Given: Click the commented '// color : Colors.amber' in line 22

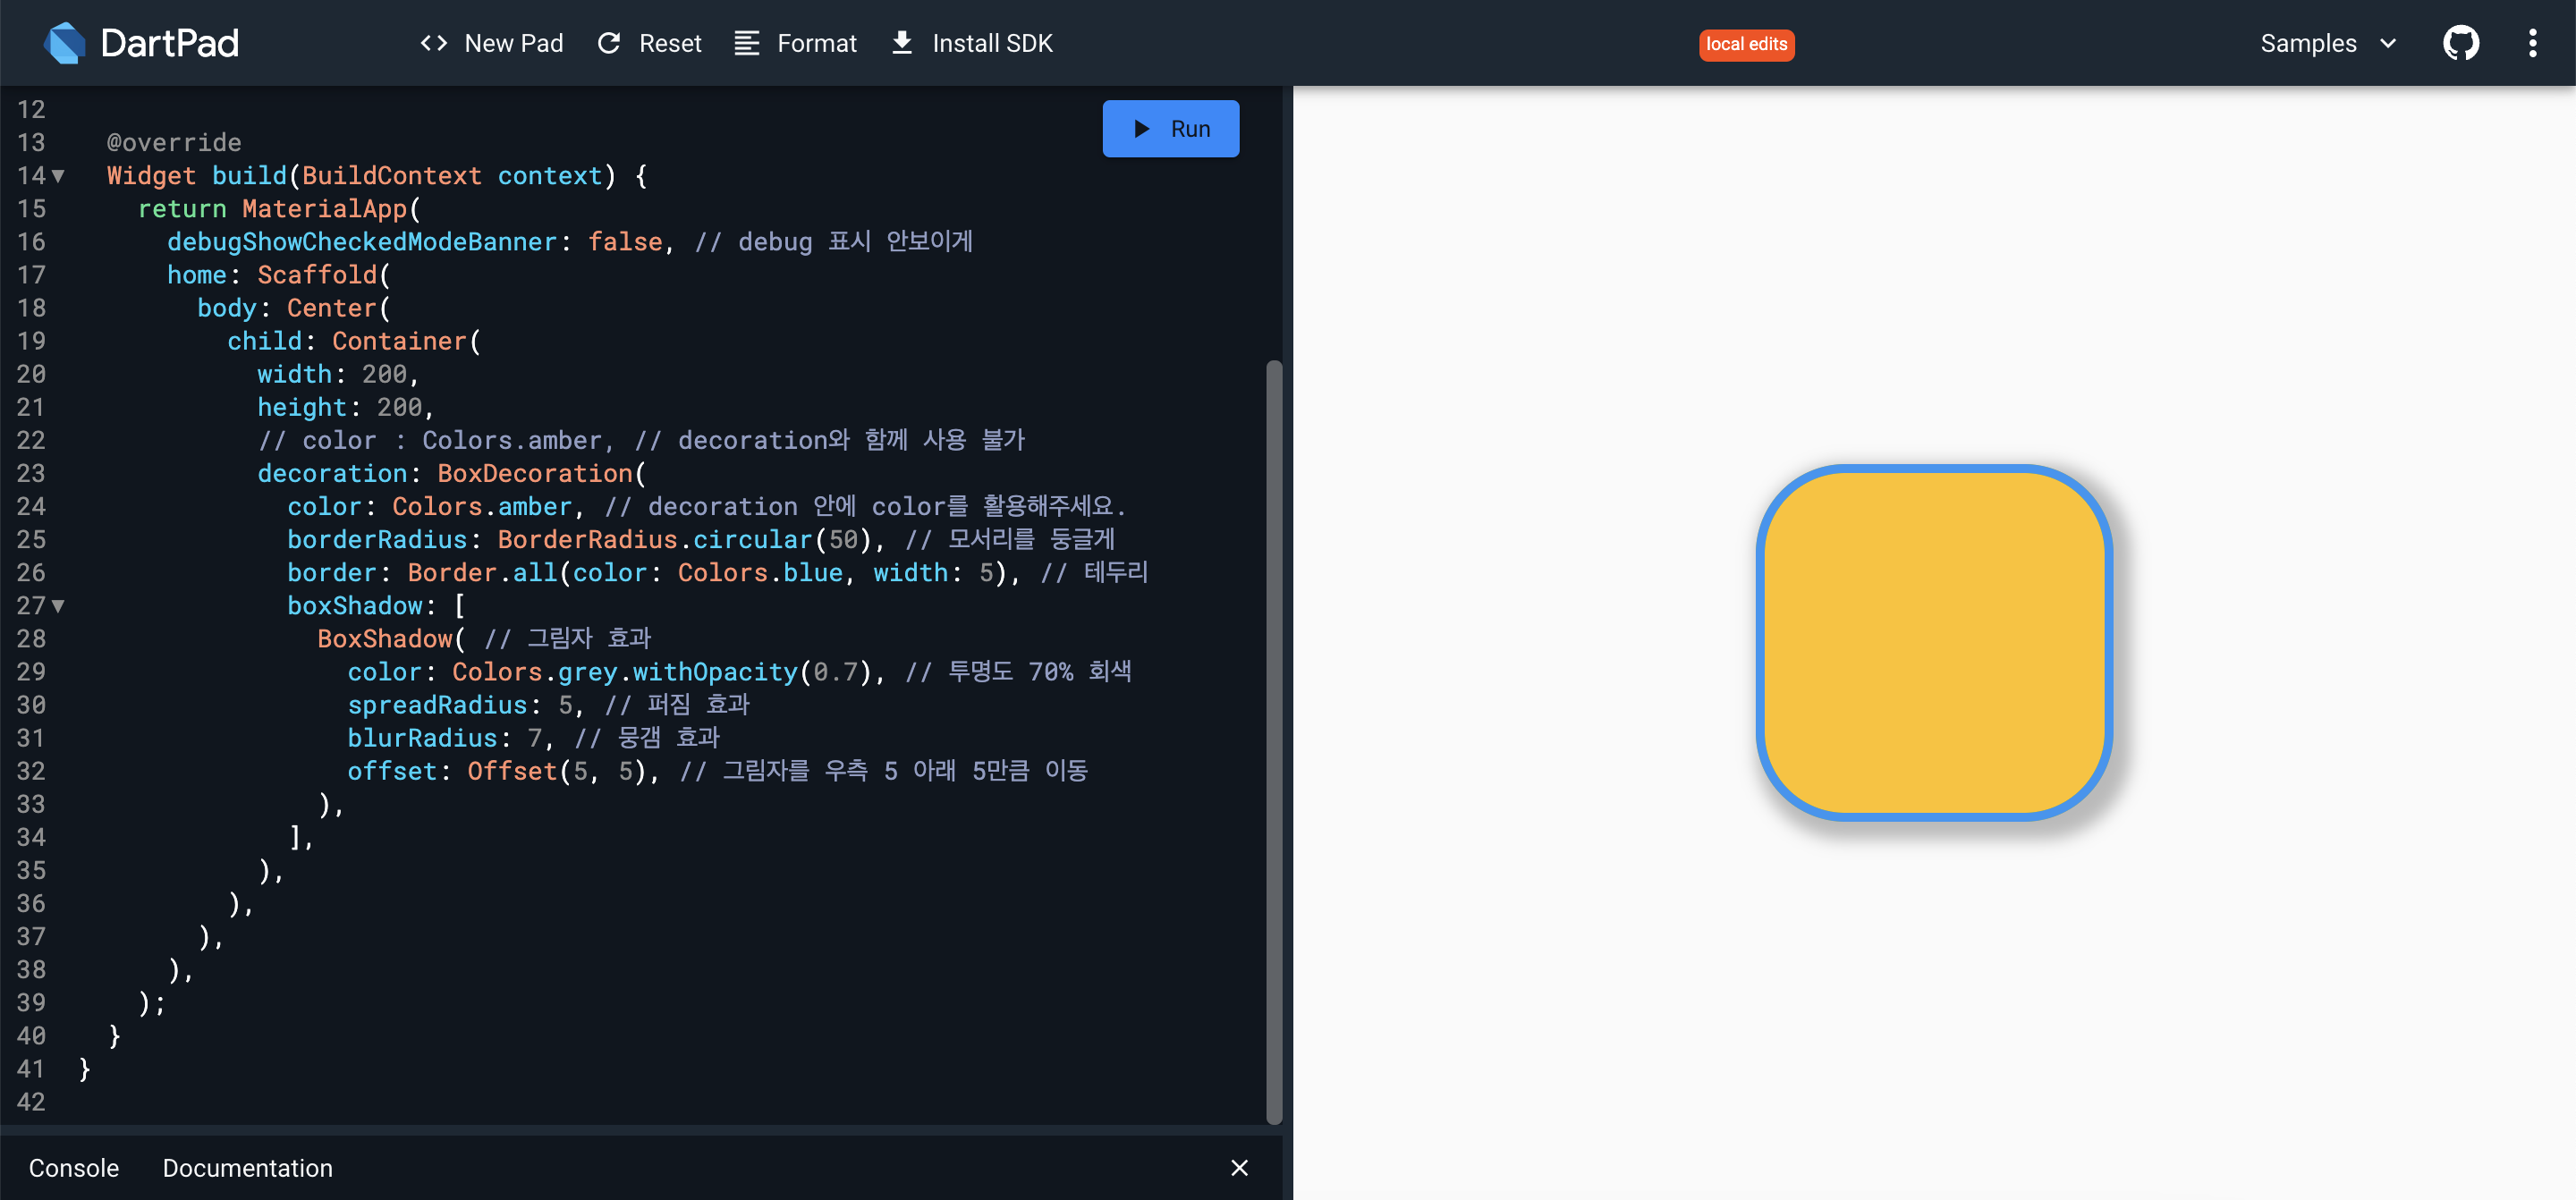Looking at the screenshot, I should click(430, 441).
